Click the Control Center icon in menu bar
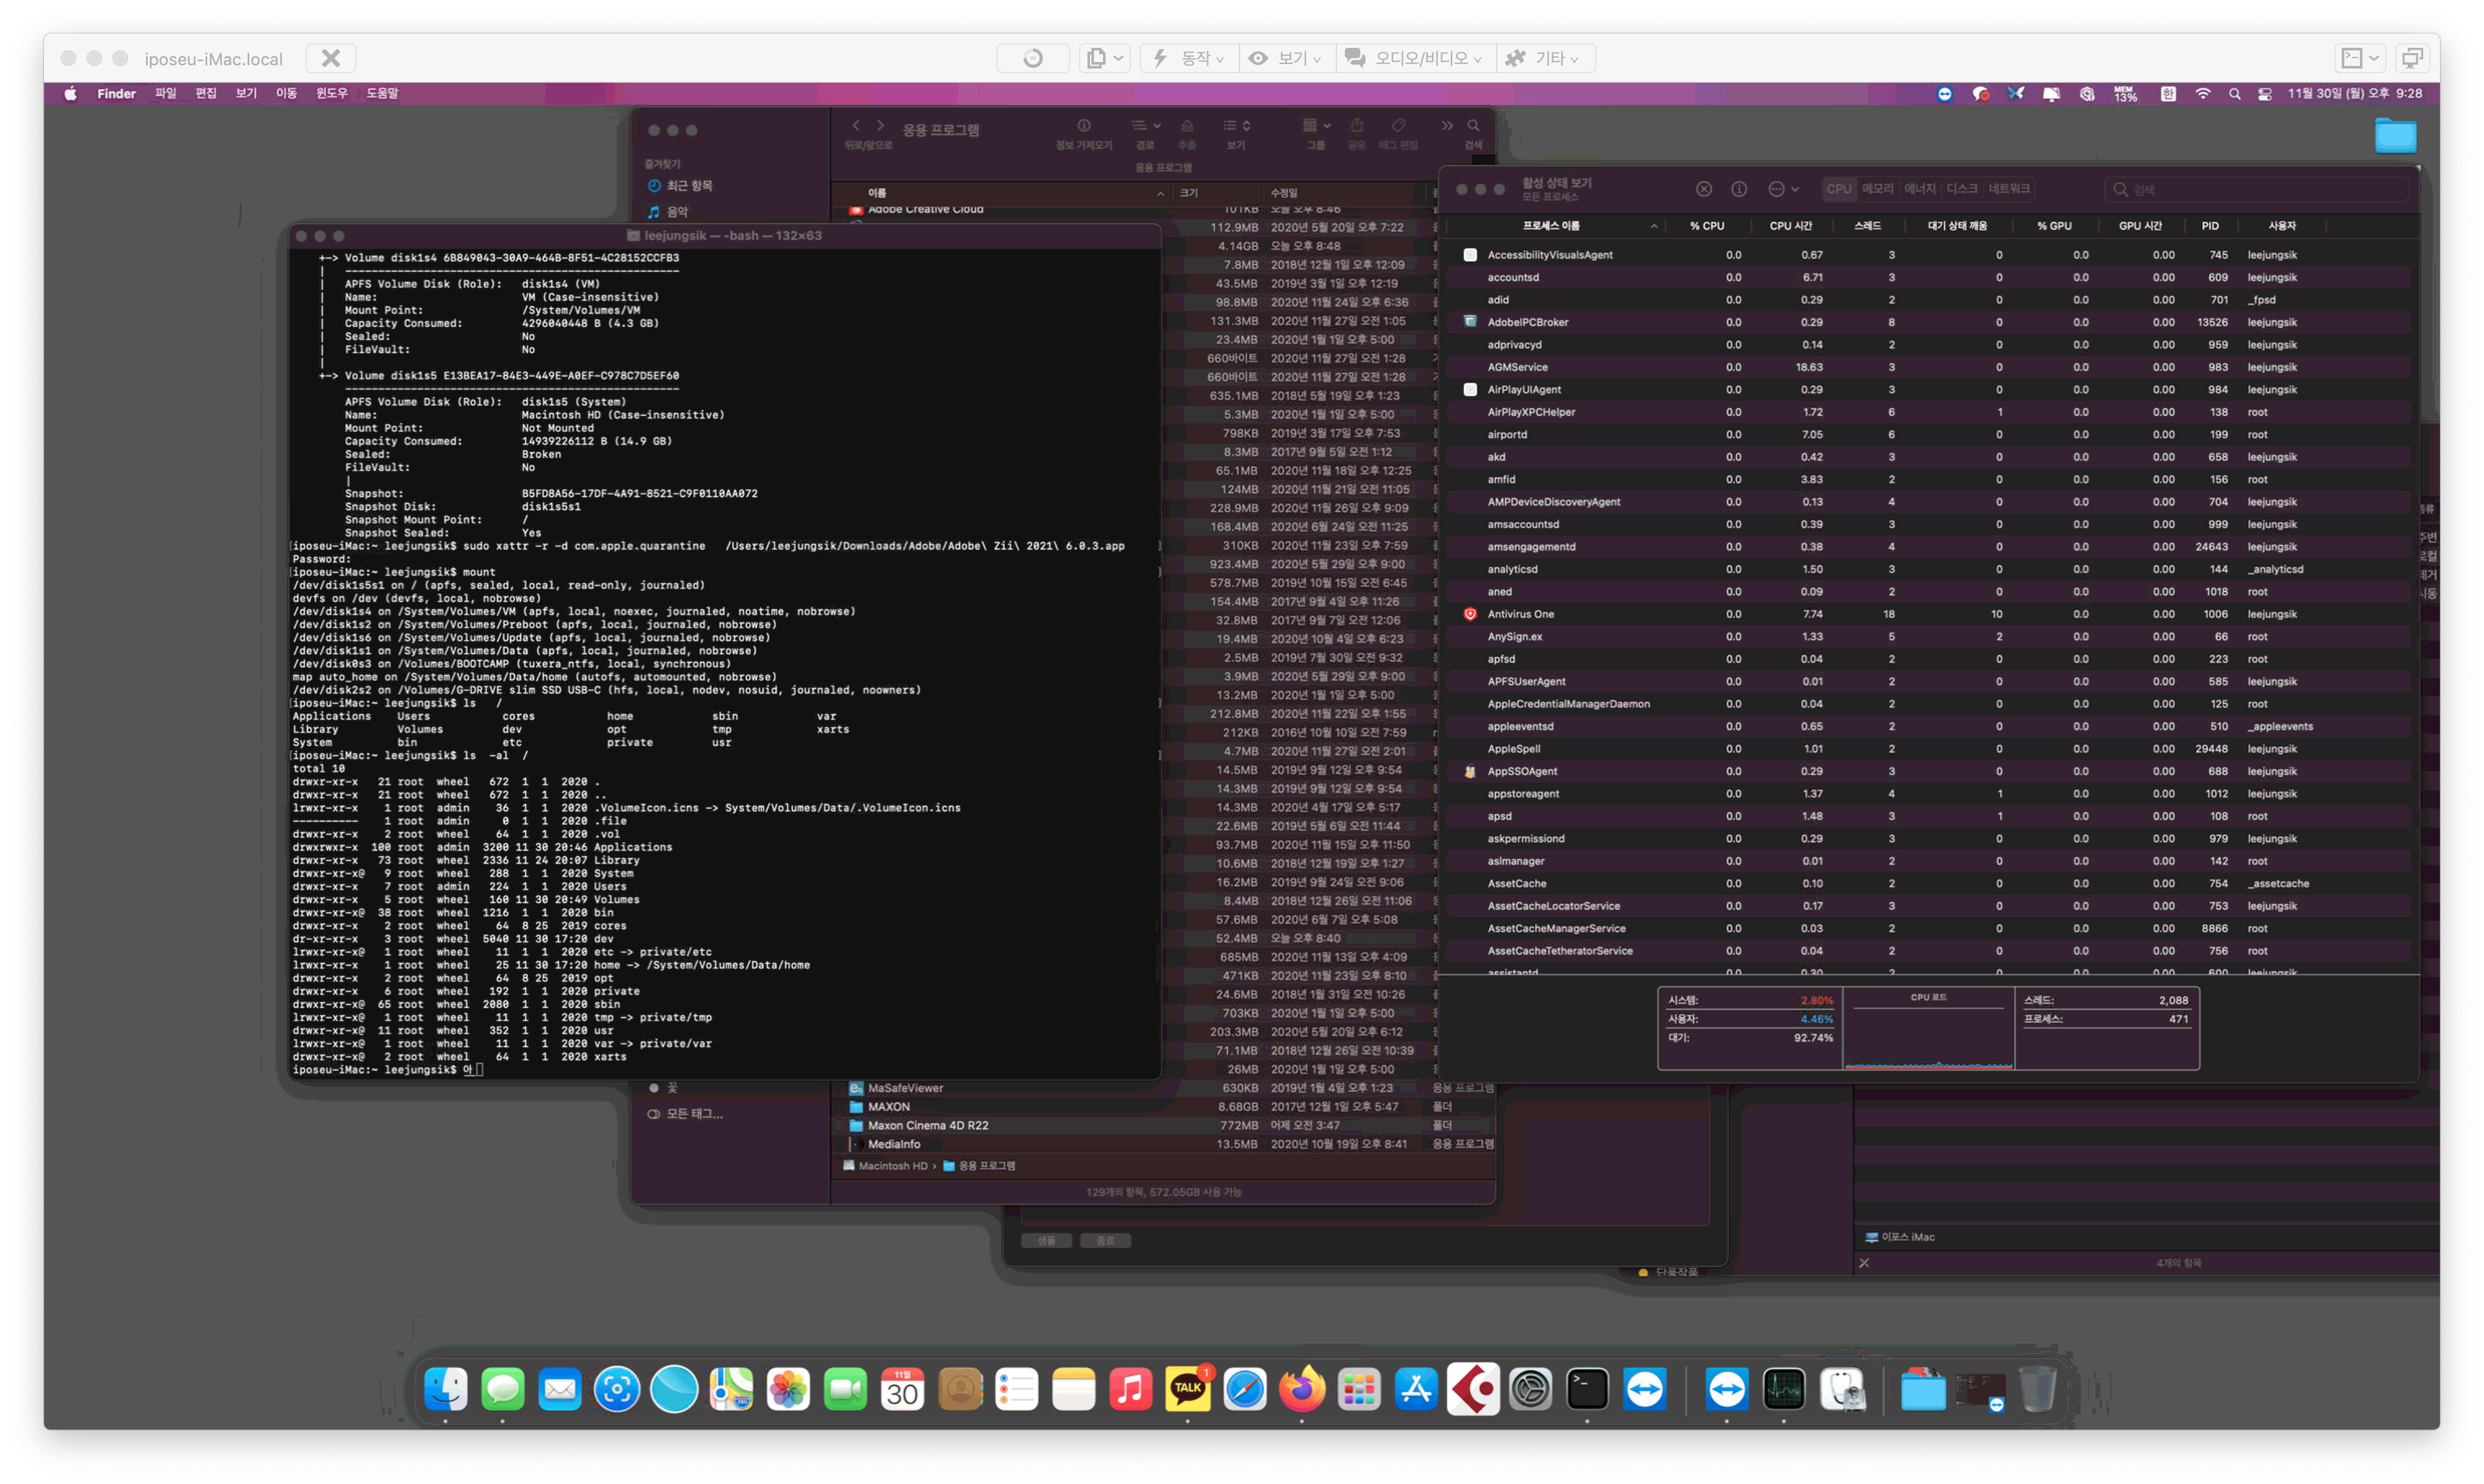Viewport: 2484px width, 1484px height. point(2265,93)
